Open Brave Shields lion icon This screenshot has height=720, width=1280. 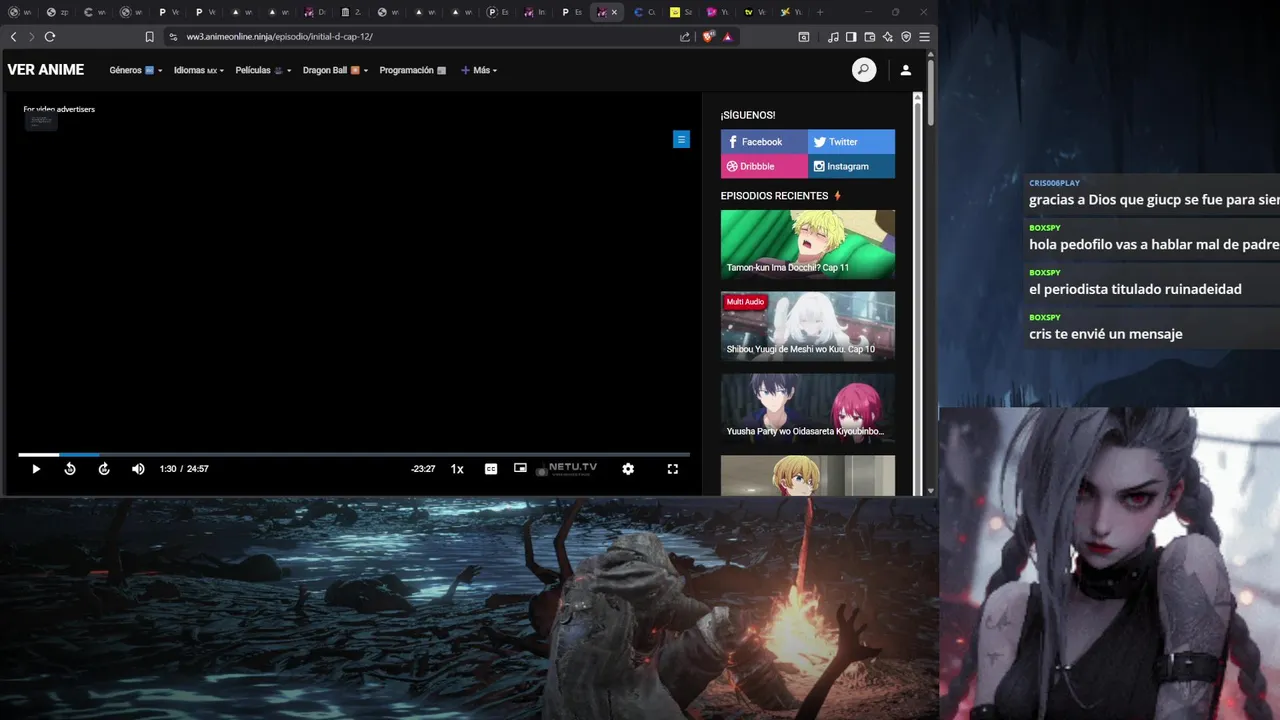click(708, 37)
